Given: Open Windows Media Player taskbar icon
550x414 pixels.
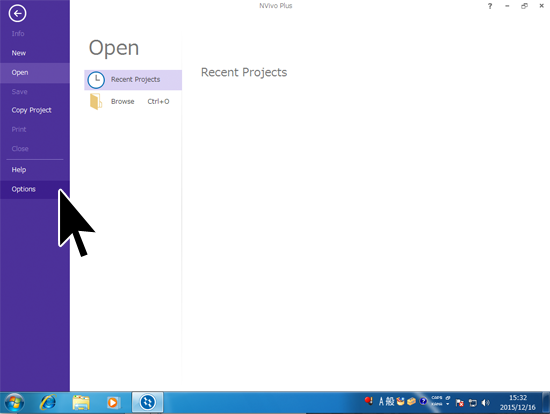Looking at the screenshot, I should (113, 402).
